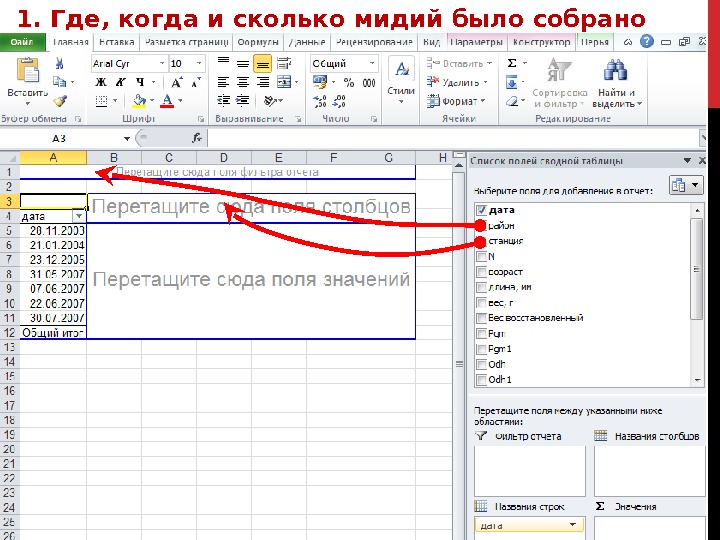Open Sort and Filter (Сортировка и фильтр)
This screenshot has width=720, height=540.
click(x=559, y=83)
